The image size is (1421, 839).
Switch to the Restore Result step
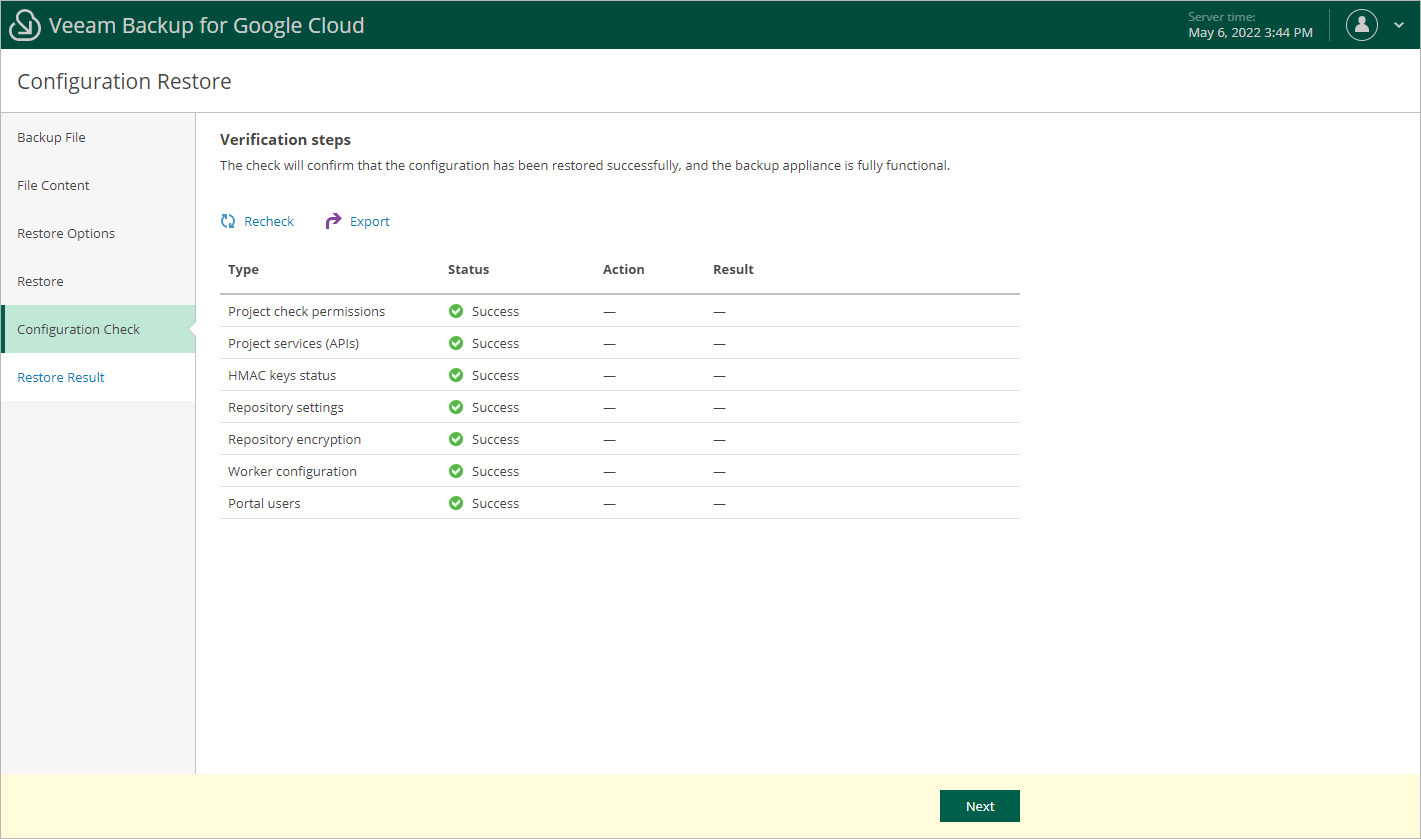coord(61,377)
